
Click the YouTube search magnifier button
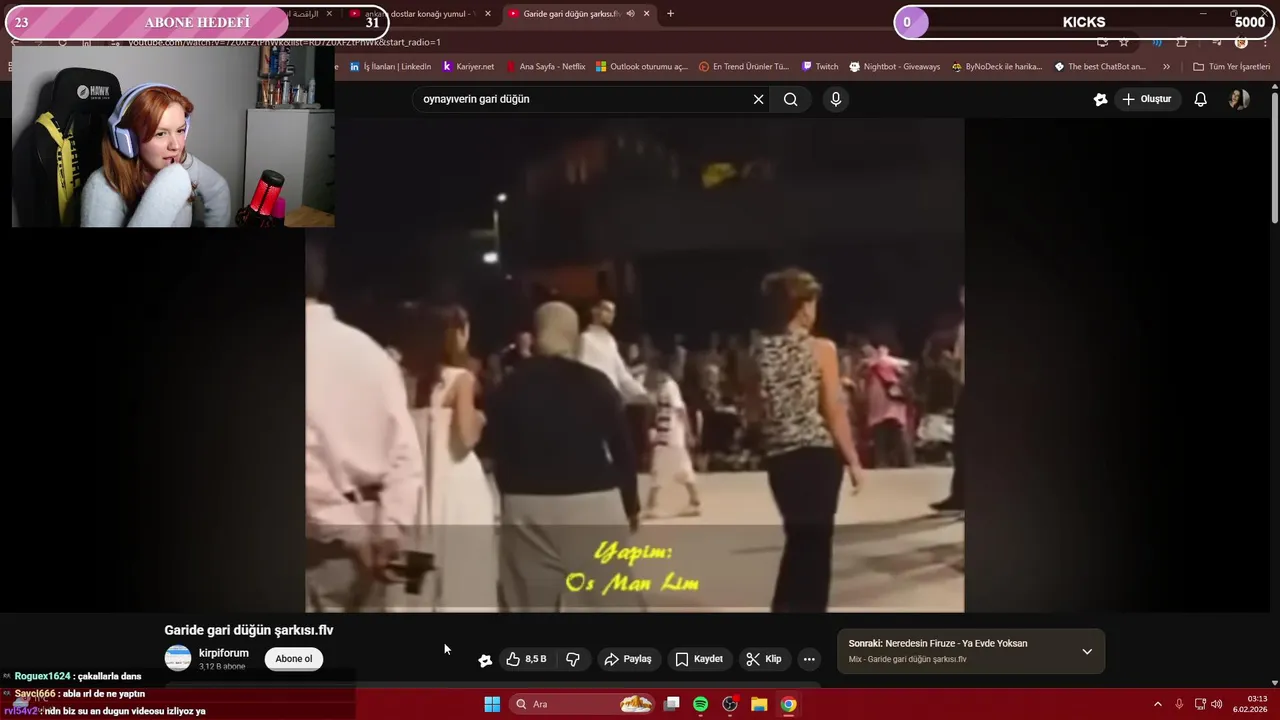coord(790,99)
